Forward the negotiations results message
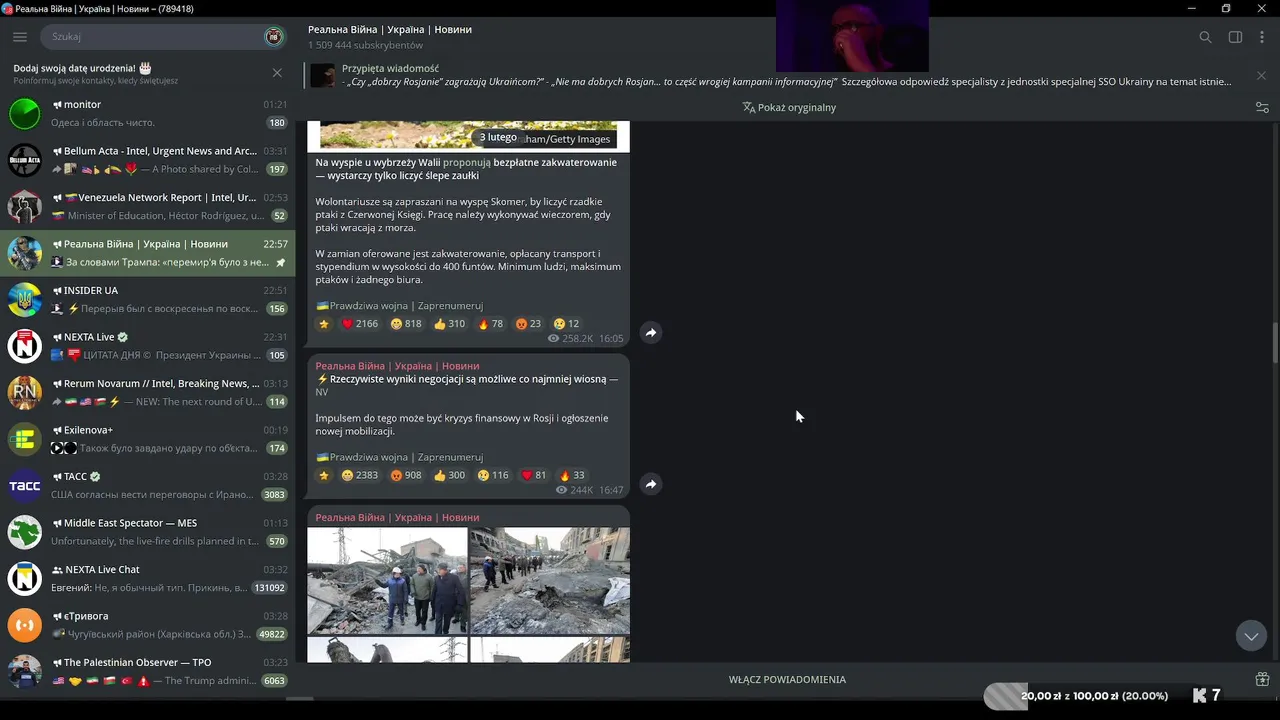Image resolution: width=1280 pixels, height=720 pixels. pos(650,484)
